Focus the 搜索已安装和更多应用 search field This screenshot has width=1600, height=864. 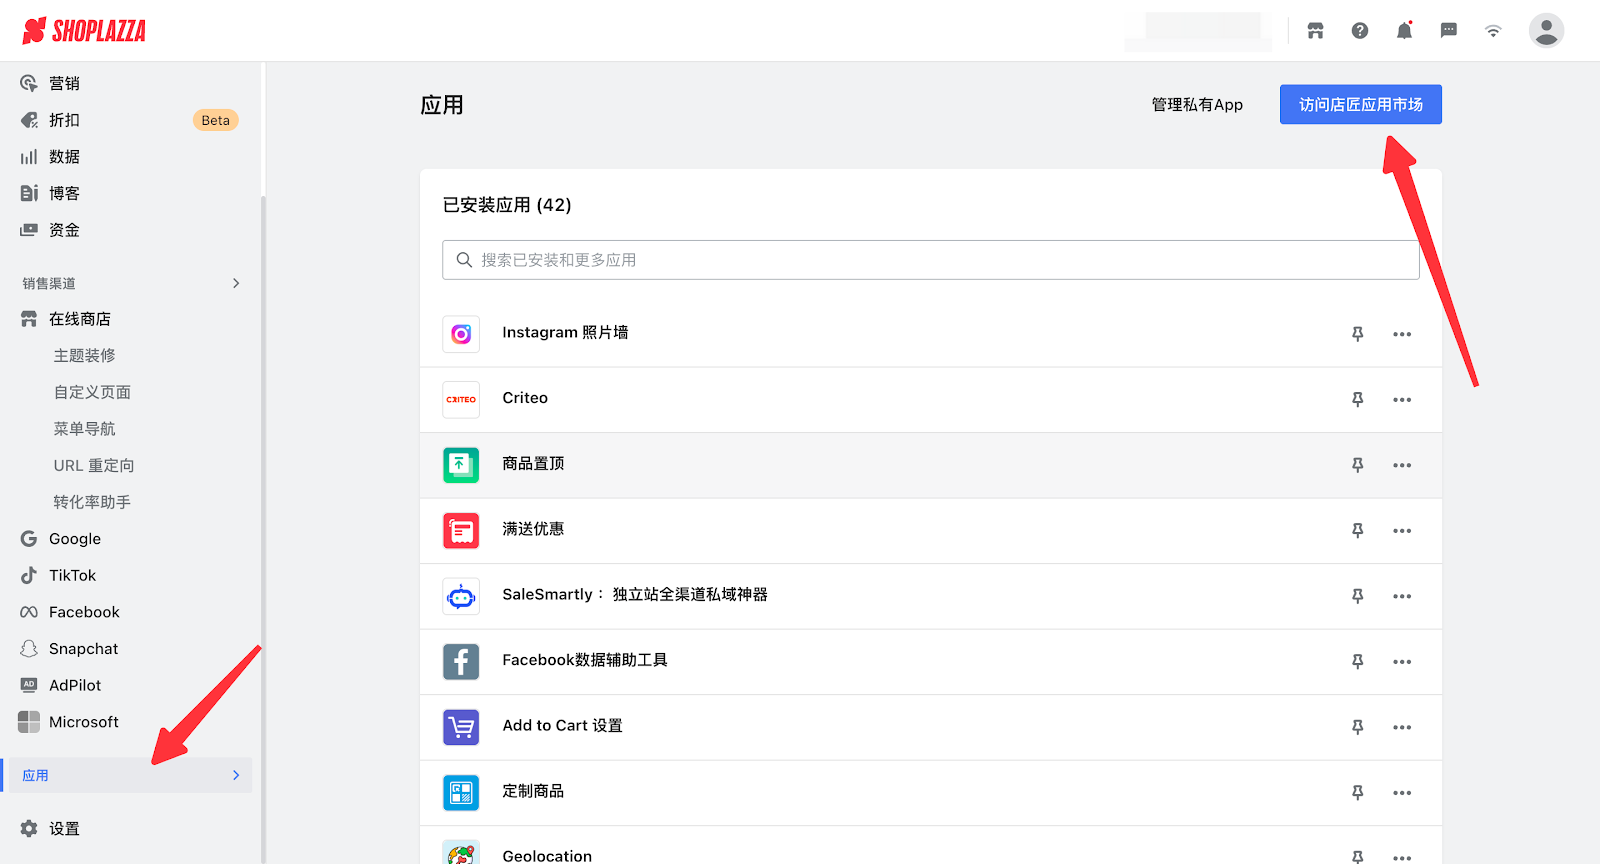(x=930, y=260)
